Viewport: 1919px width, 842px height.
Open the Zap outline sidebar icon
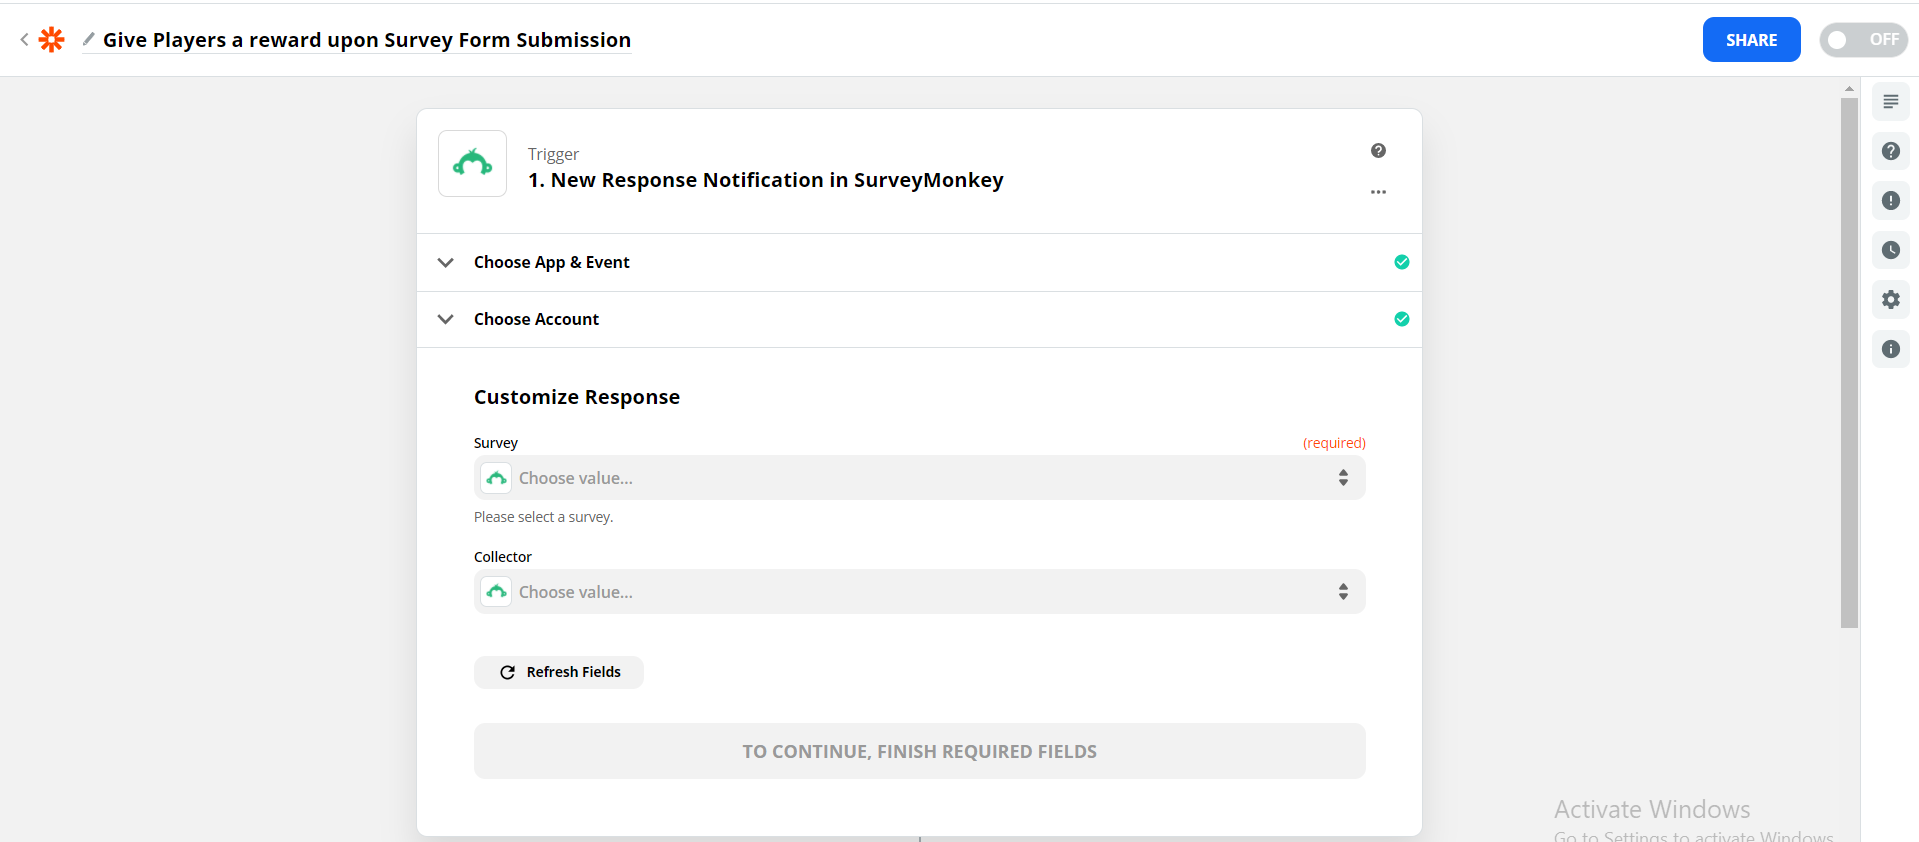1890,102
